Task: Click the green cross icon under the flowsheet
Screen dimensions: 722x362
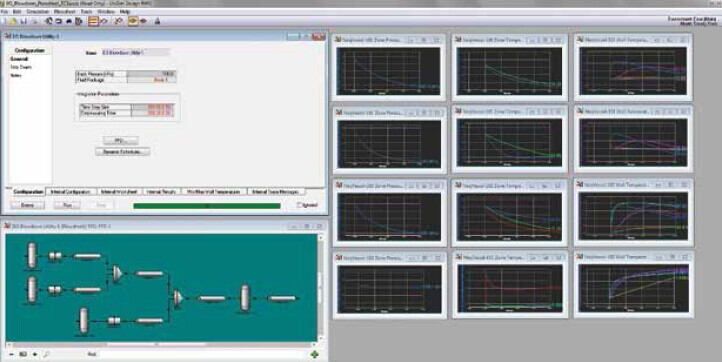Action: (314, 354)
